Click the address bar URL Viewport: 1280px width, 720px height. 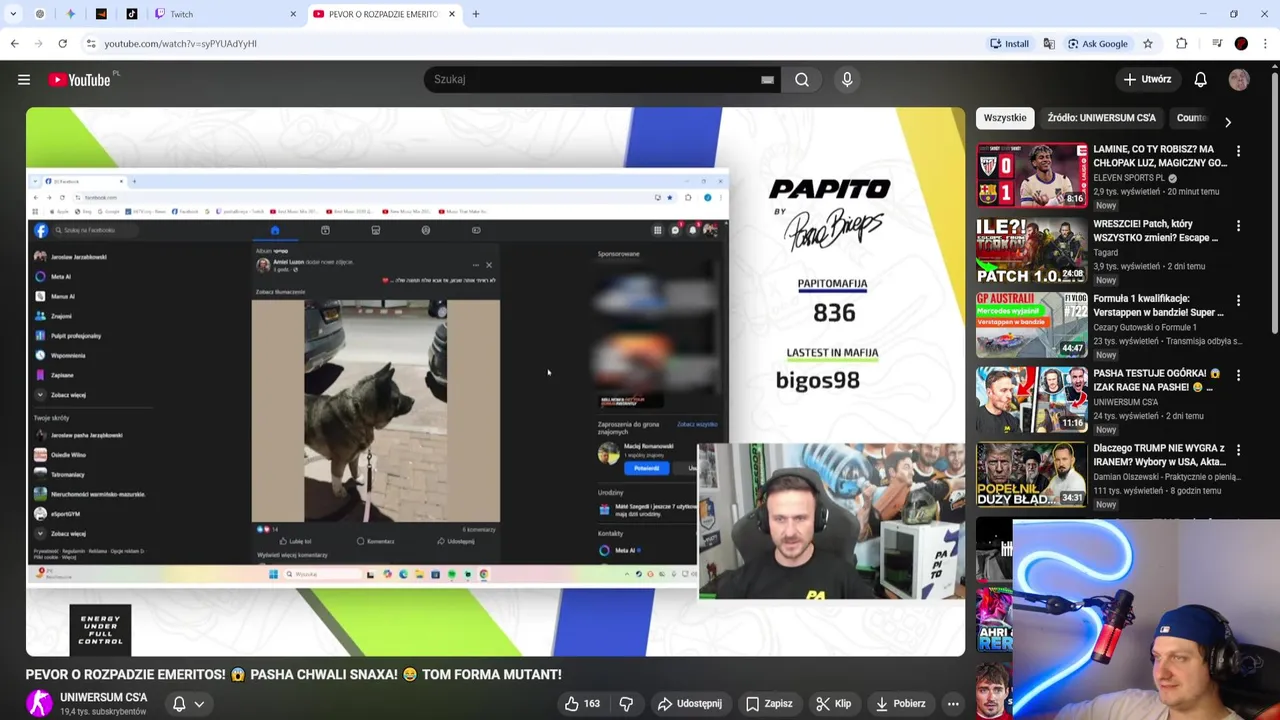pyautogui.click(x=180, y=44)
